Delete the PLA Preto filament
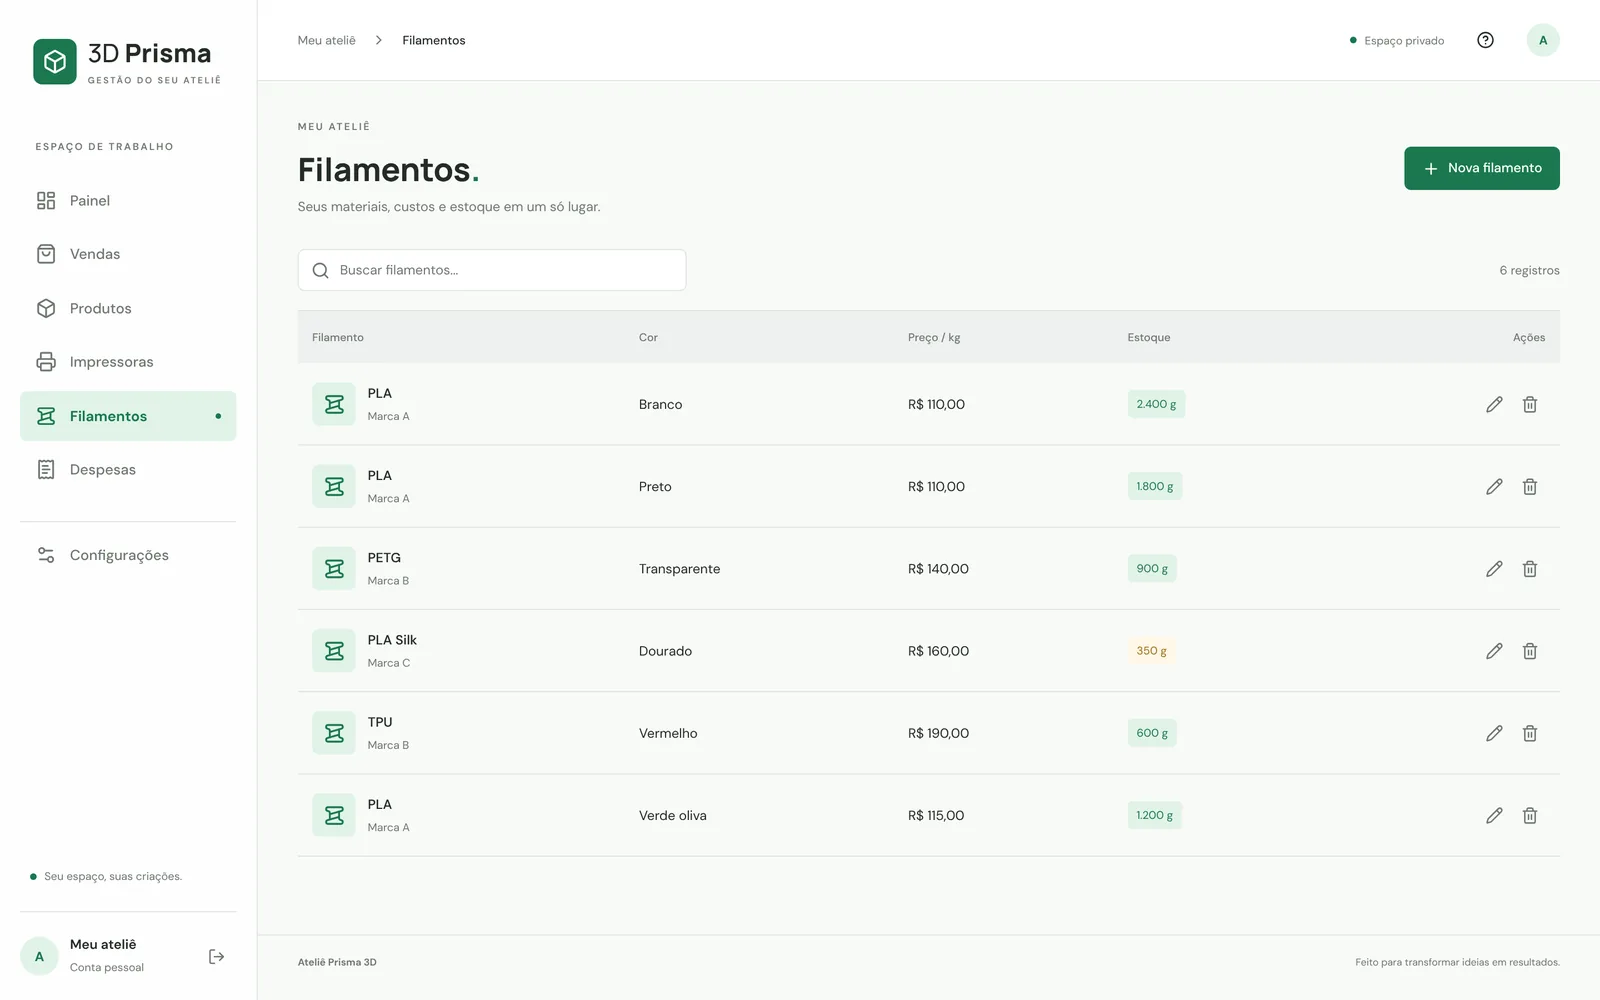This screenshot has width=1600, height=1000. 1530,486
